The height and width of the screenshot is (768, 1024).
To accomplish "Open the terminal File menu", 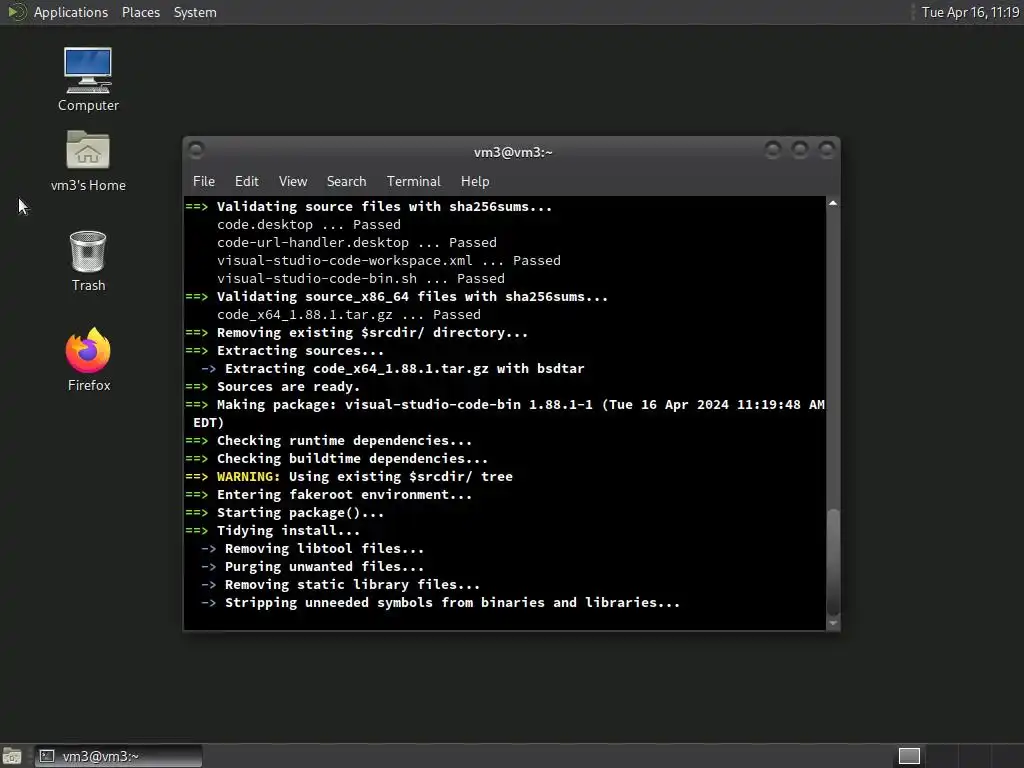I will (x=204, y=182).
